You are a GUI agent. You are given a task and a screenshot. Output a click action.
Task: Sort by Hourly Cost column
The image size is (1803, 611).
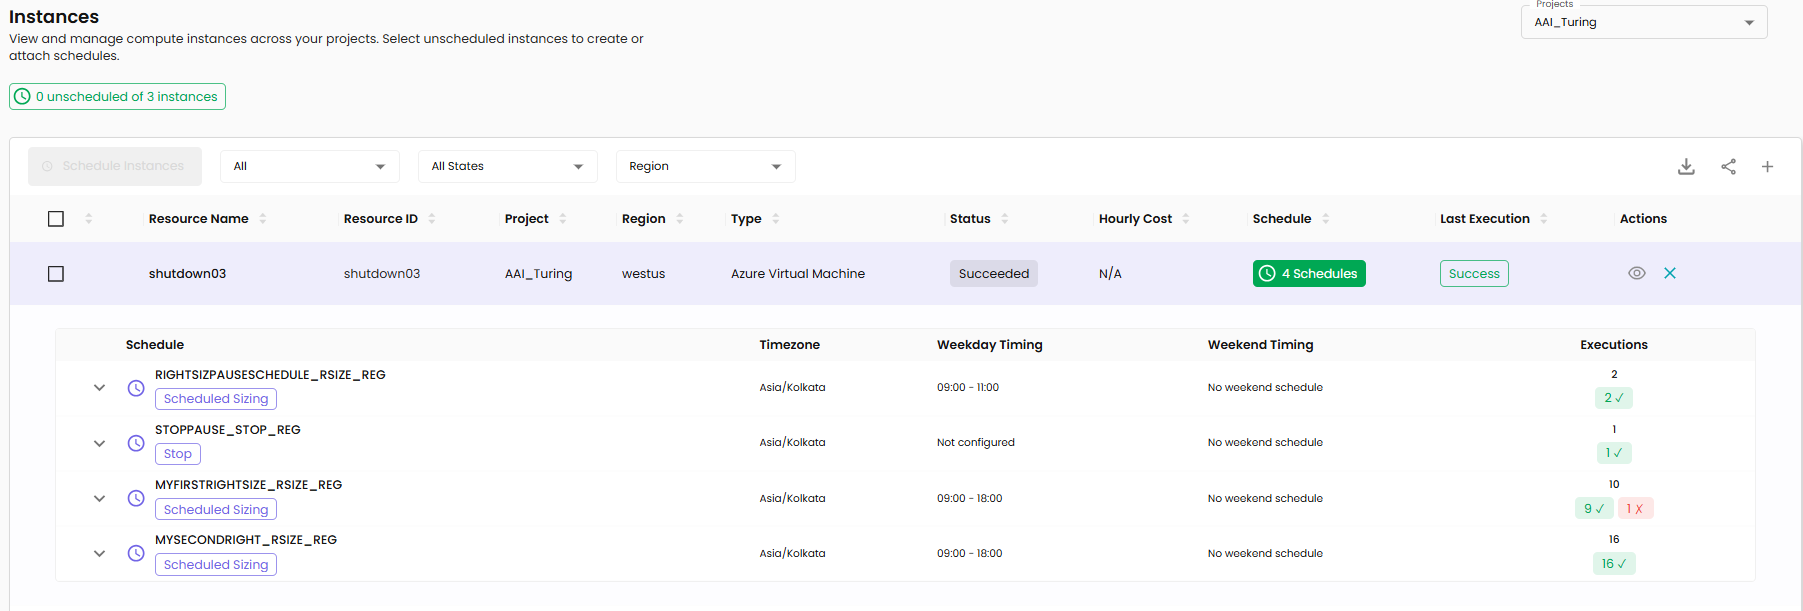pos(1186,219)
